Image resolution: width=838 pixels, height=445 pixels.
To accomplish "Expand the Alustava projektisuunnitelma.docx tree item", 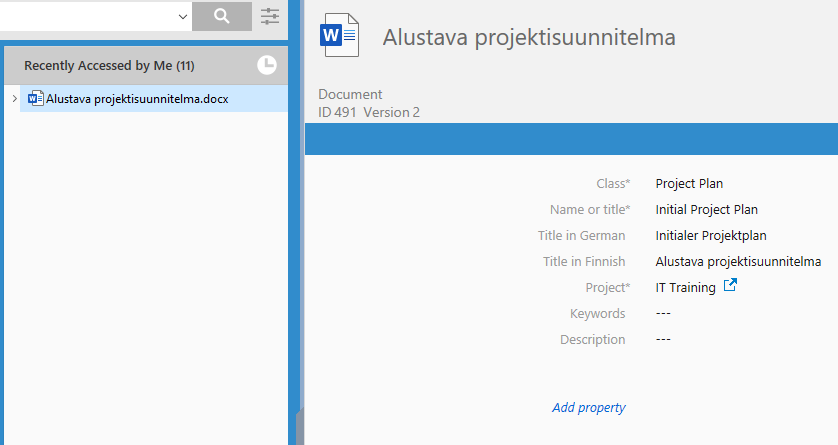I will pos(13,98).
